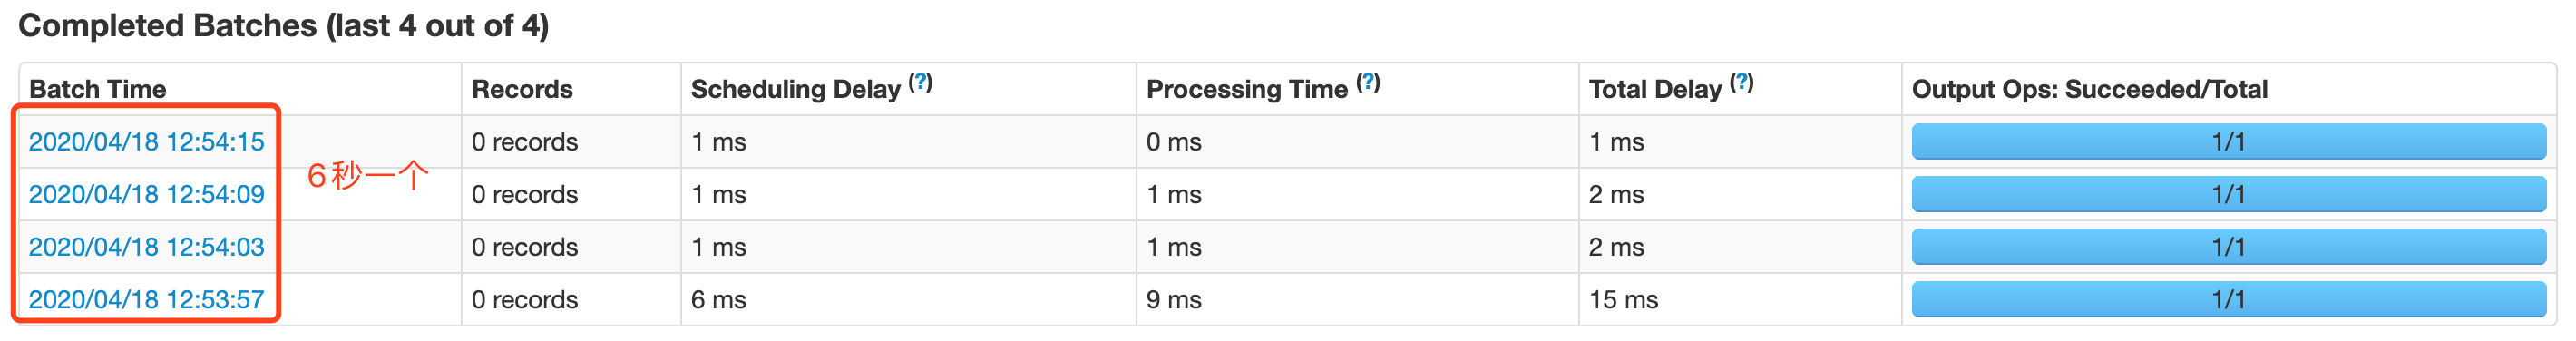Click the Total Delay help question mark
This screenshot has width=2576, height=341.
1741,82
